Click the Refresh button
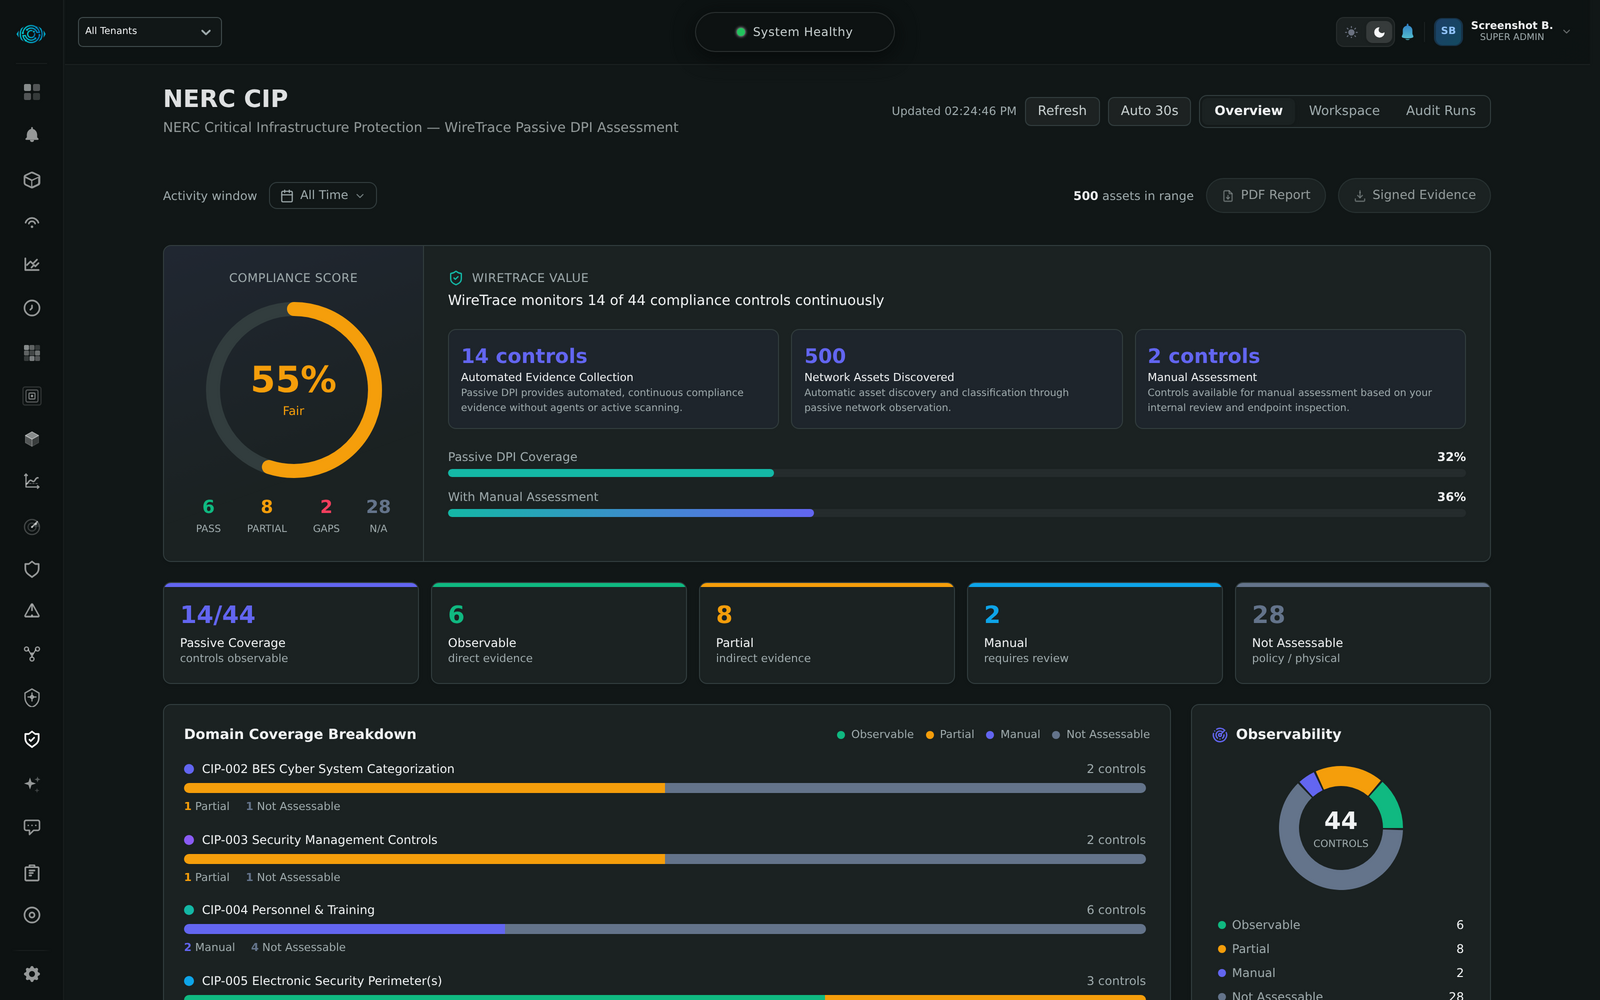The width and height of the screenshot is (1600, 1000). click(x=1062, y=111)
